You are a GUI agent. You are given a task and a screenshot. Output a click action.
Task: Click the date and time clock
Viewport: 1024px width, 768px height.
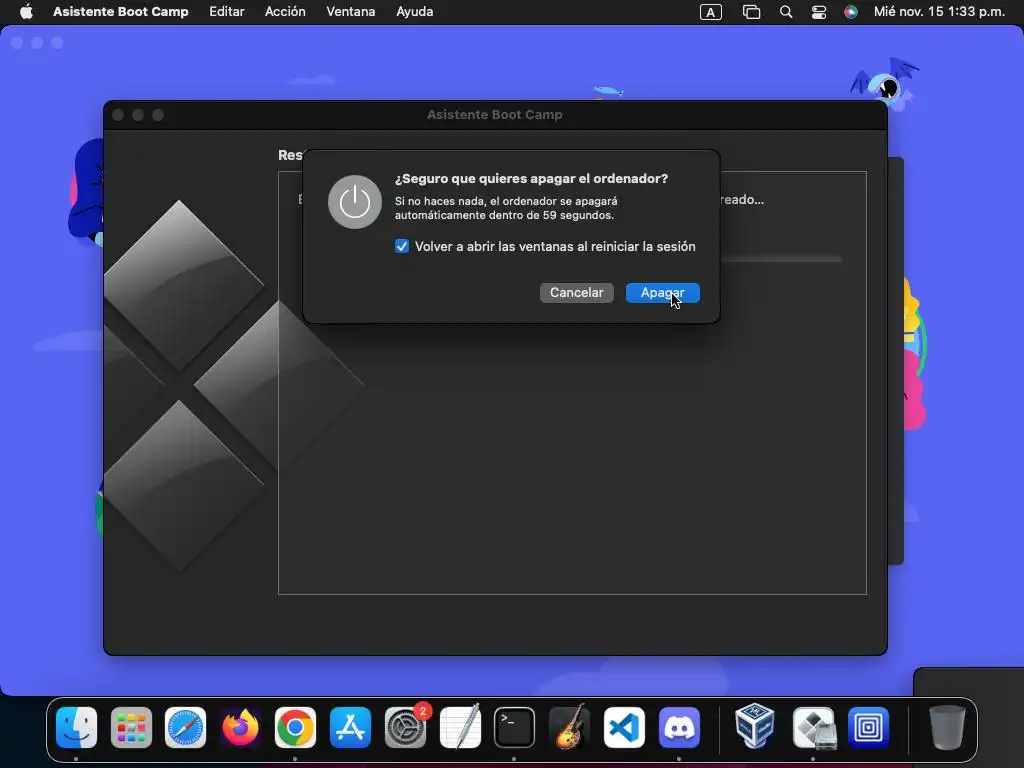[939, 12]
